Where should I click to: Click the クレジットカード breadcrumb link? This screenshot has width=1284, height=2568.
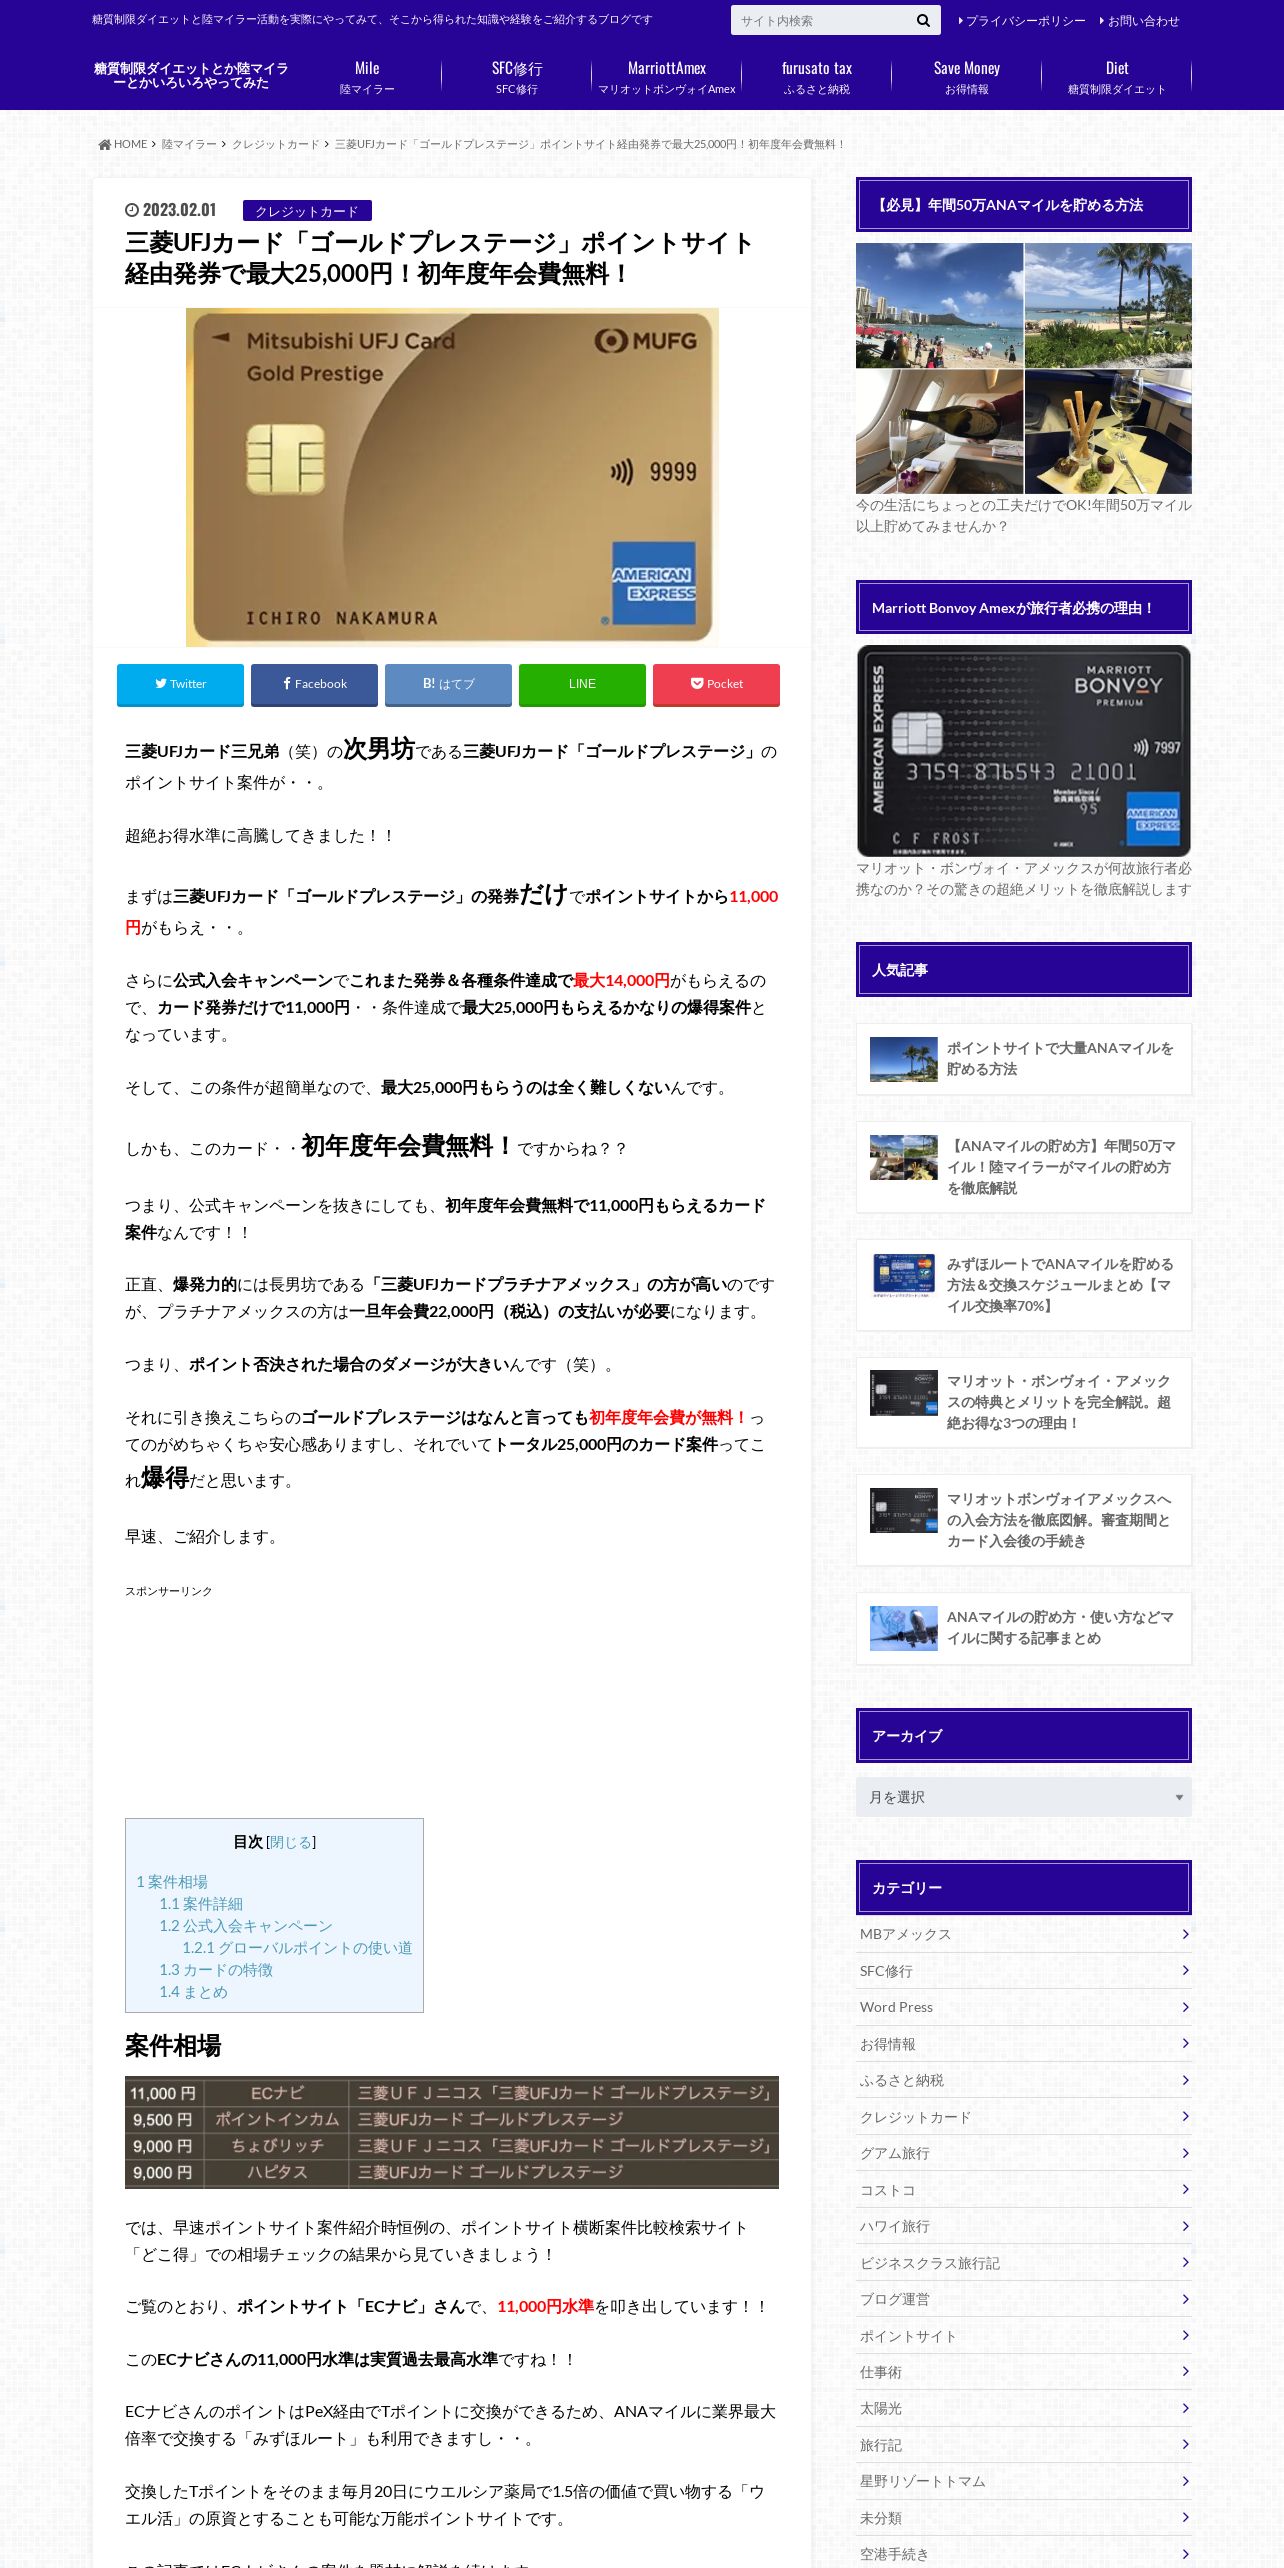(x=276, y=145)
